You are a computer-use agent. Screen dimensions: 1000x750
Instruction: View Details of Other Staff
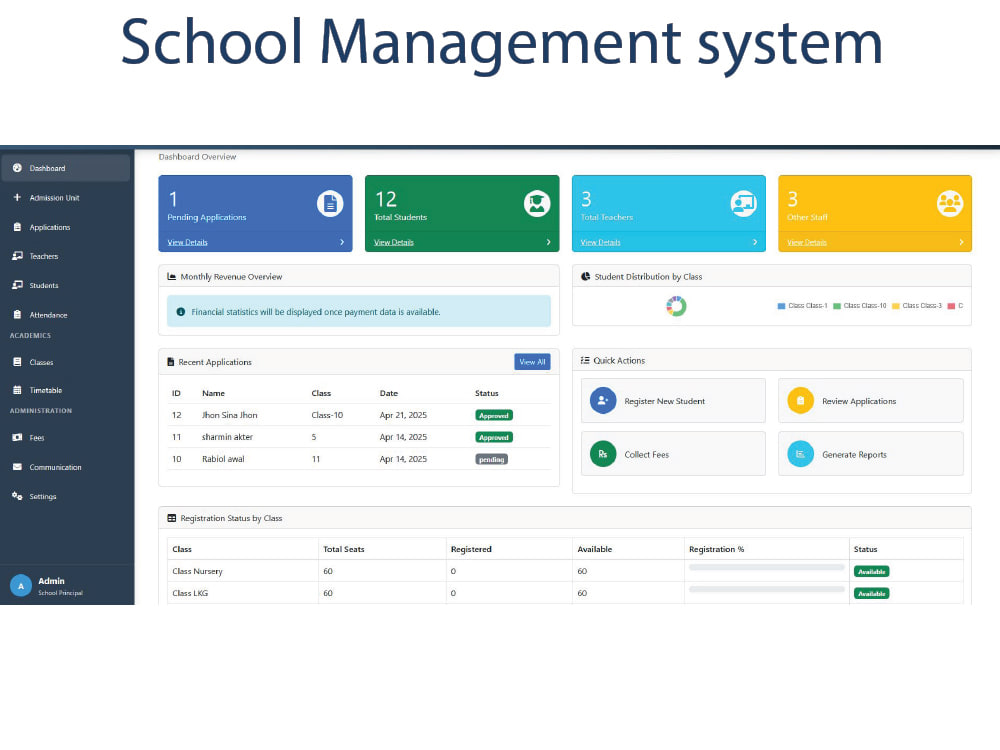tap(807, 242)
